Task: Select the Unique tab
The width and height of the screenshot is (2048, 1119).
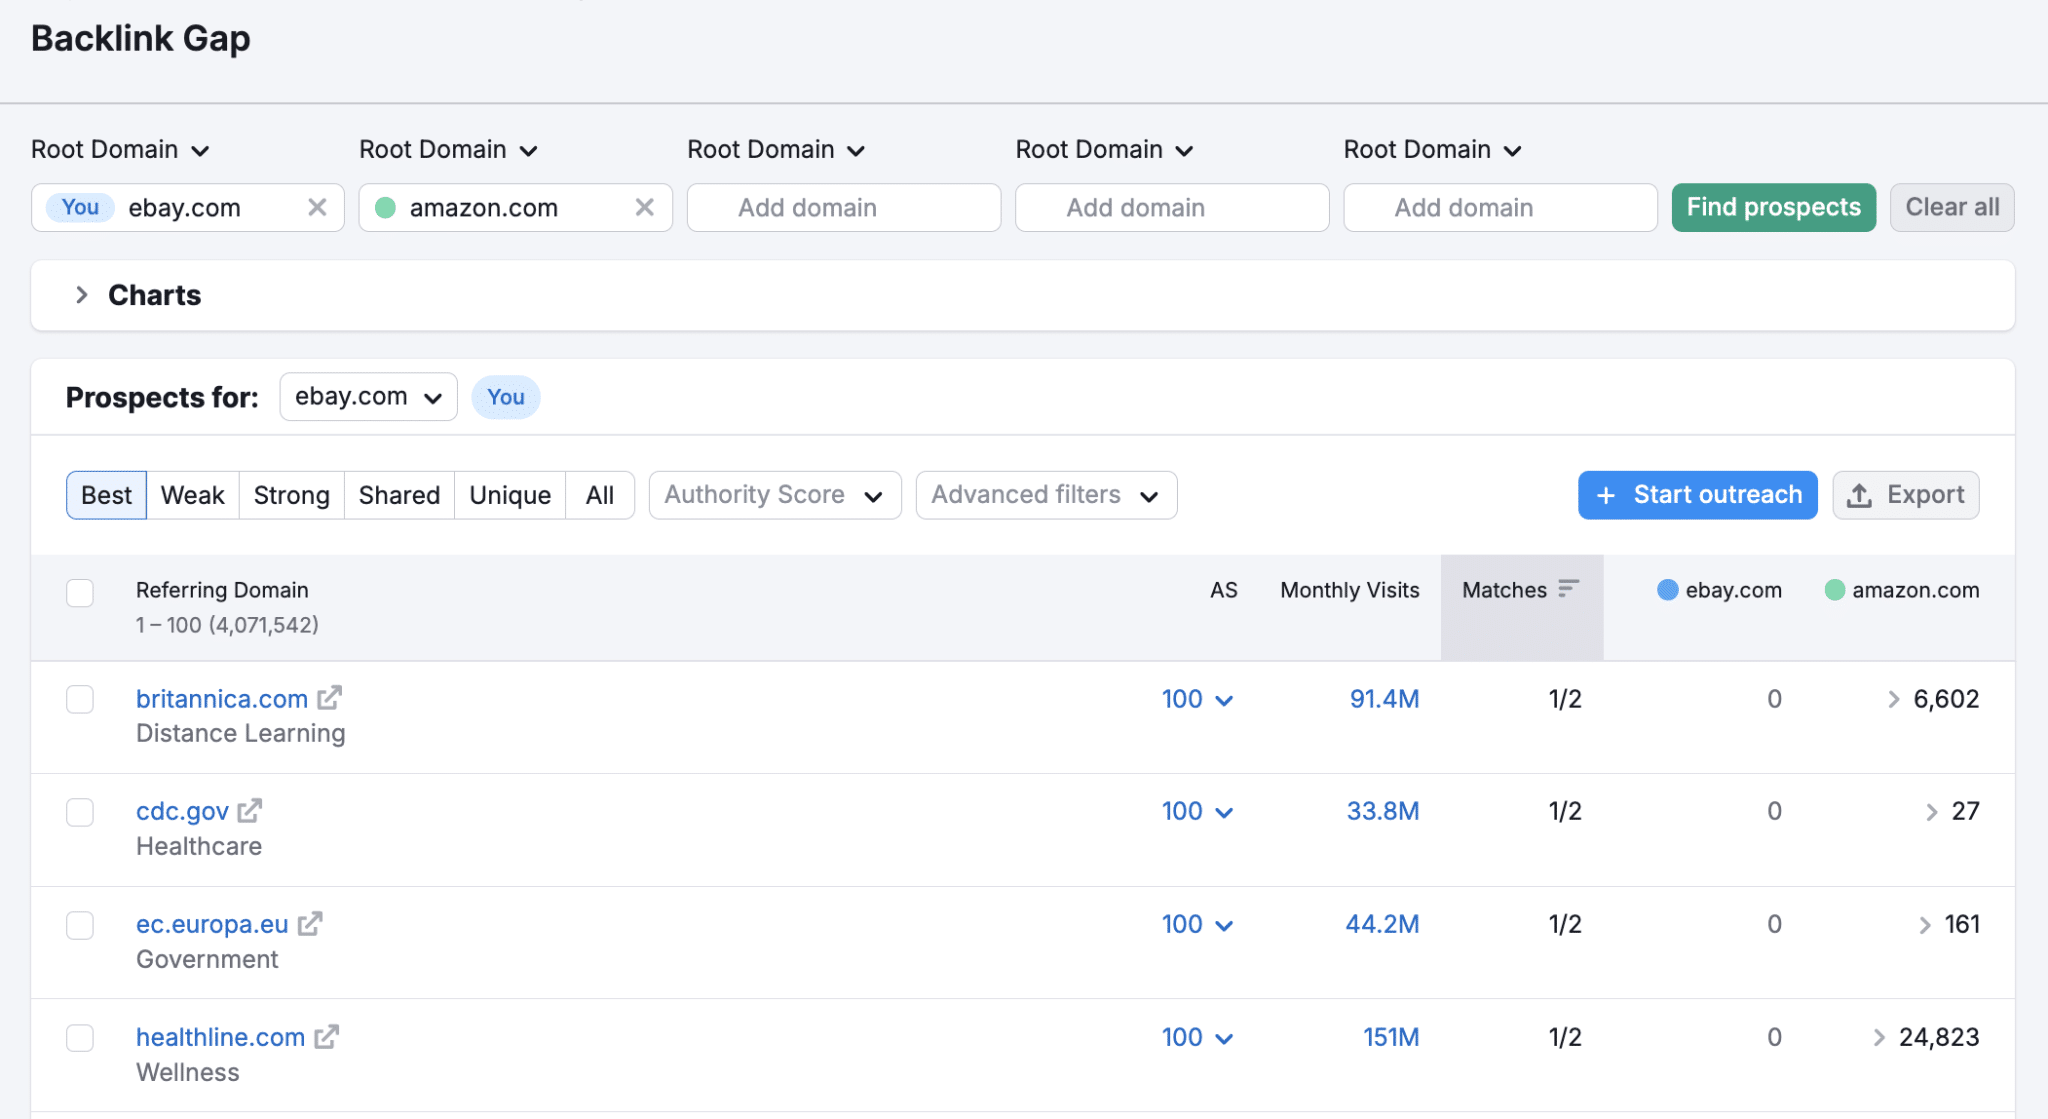Action: click(x=510, y=495)
